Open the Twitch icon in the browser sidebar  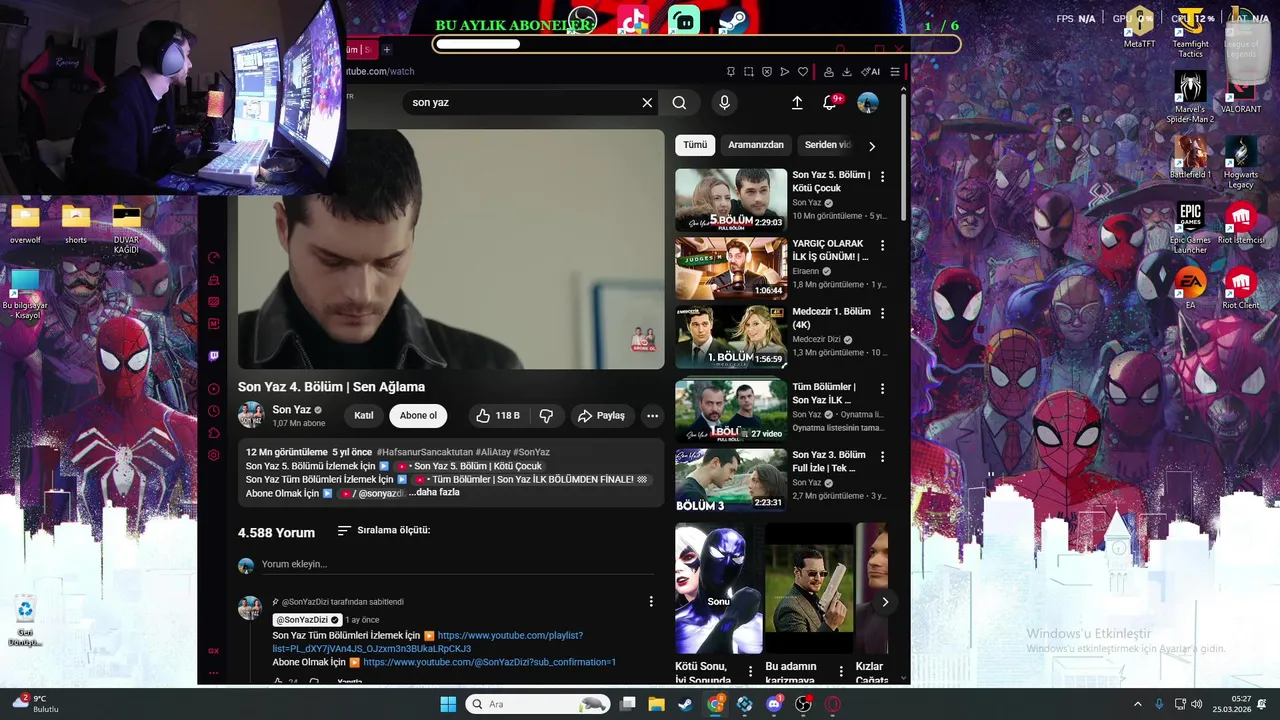pyautogui.click(x=213, y=356)
